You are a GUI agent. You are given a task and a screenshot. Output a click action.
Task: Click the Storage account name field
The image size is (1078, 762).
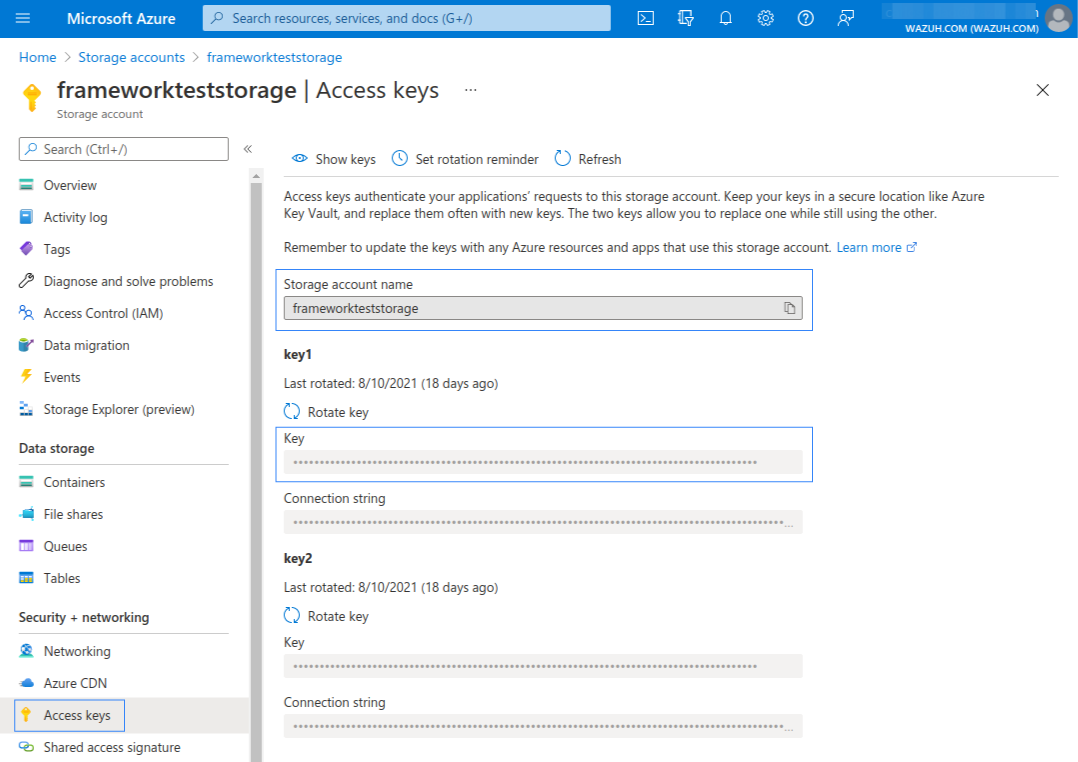[x=543, y=308]
